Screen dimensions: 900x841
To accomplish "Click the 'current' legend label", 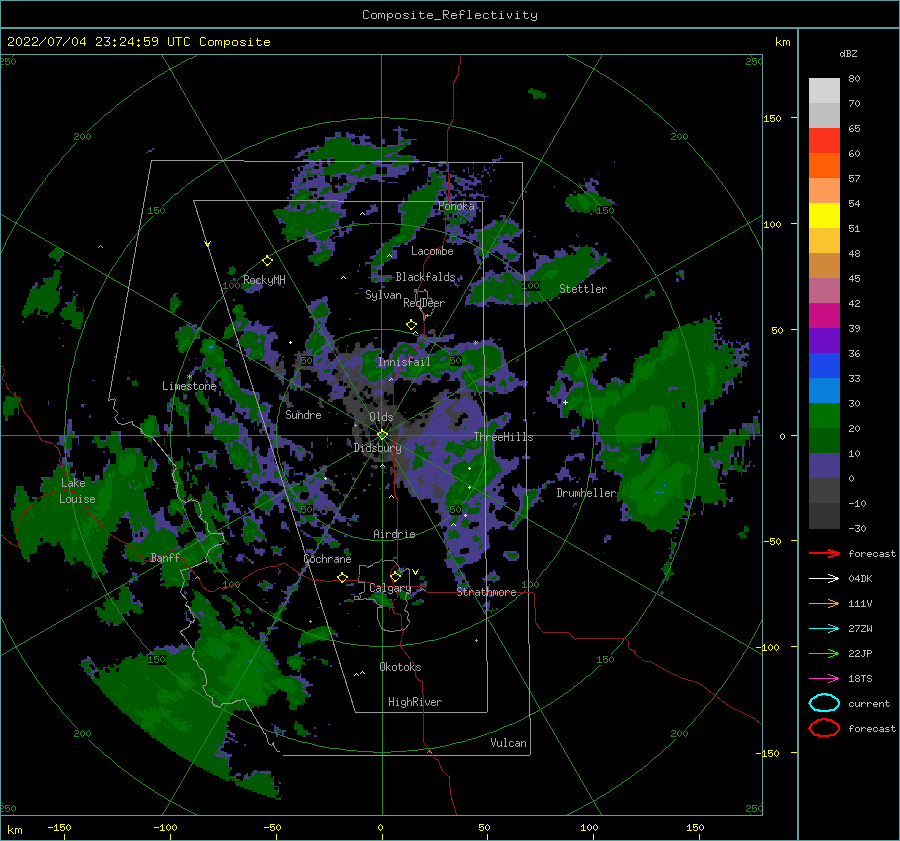I will [x=869, y=703].
